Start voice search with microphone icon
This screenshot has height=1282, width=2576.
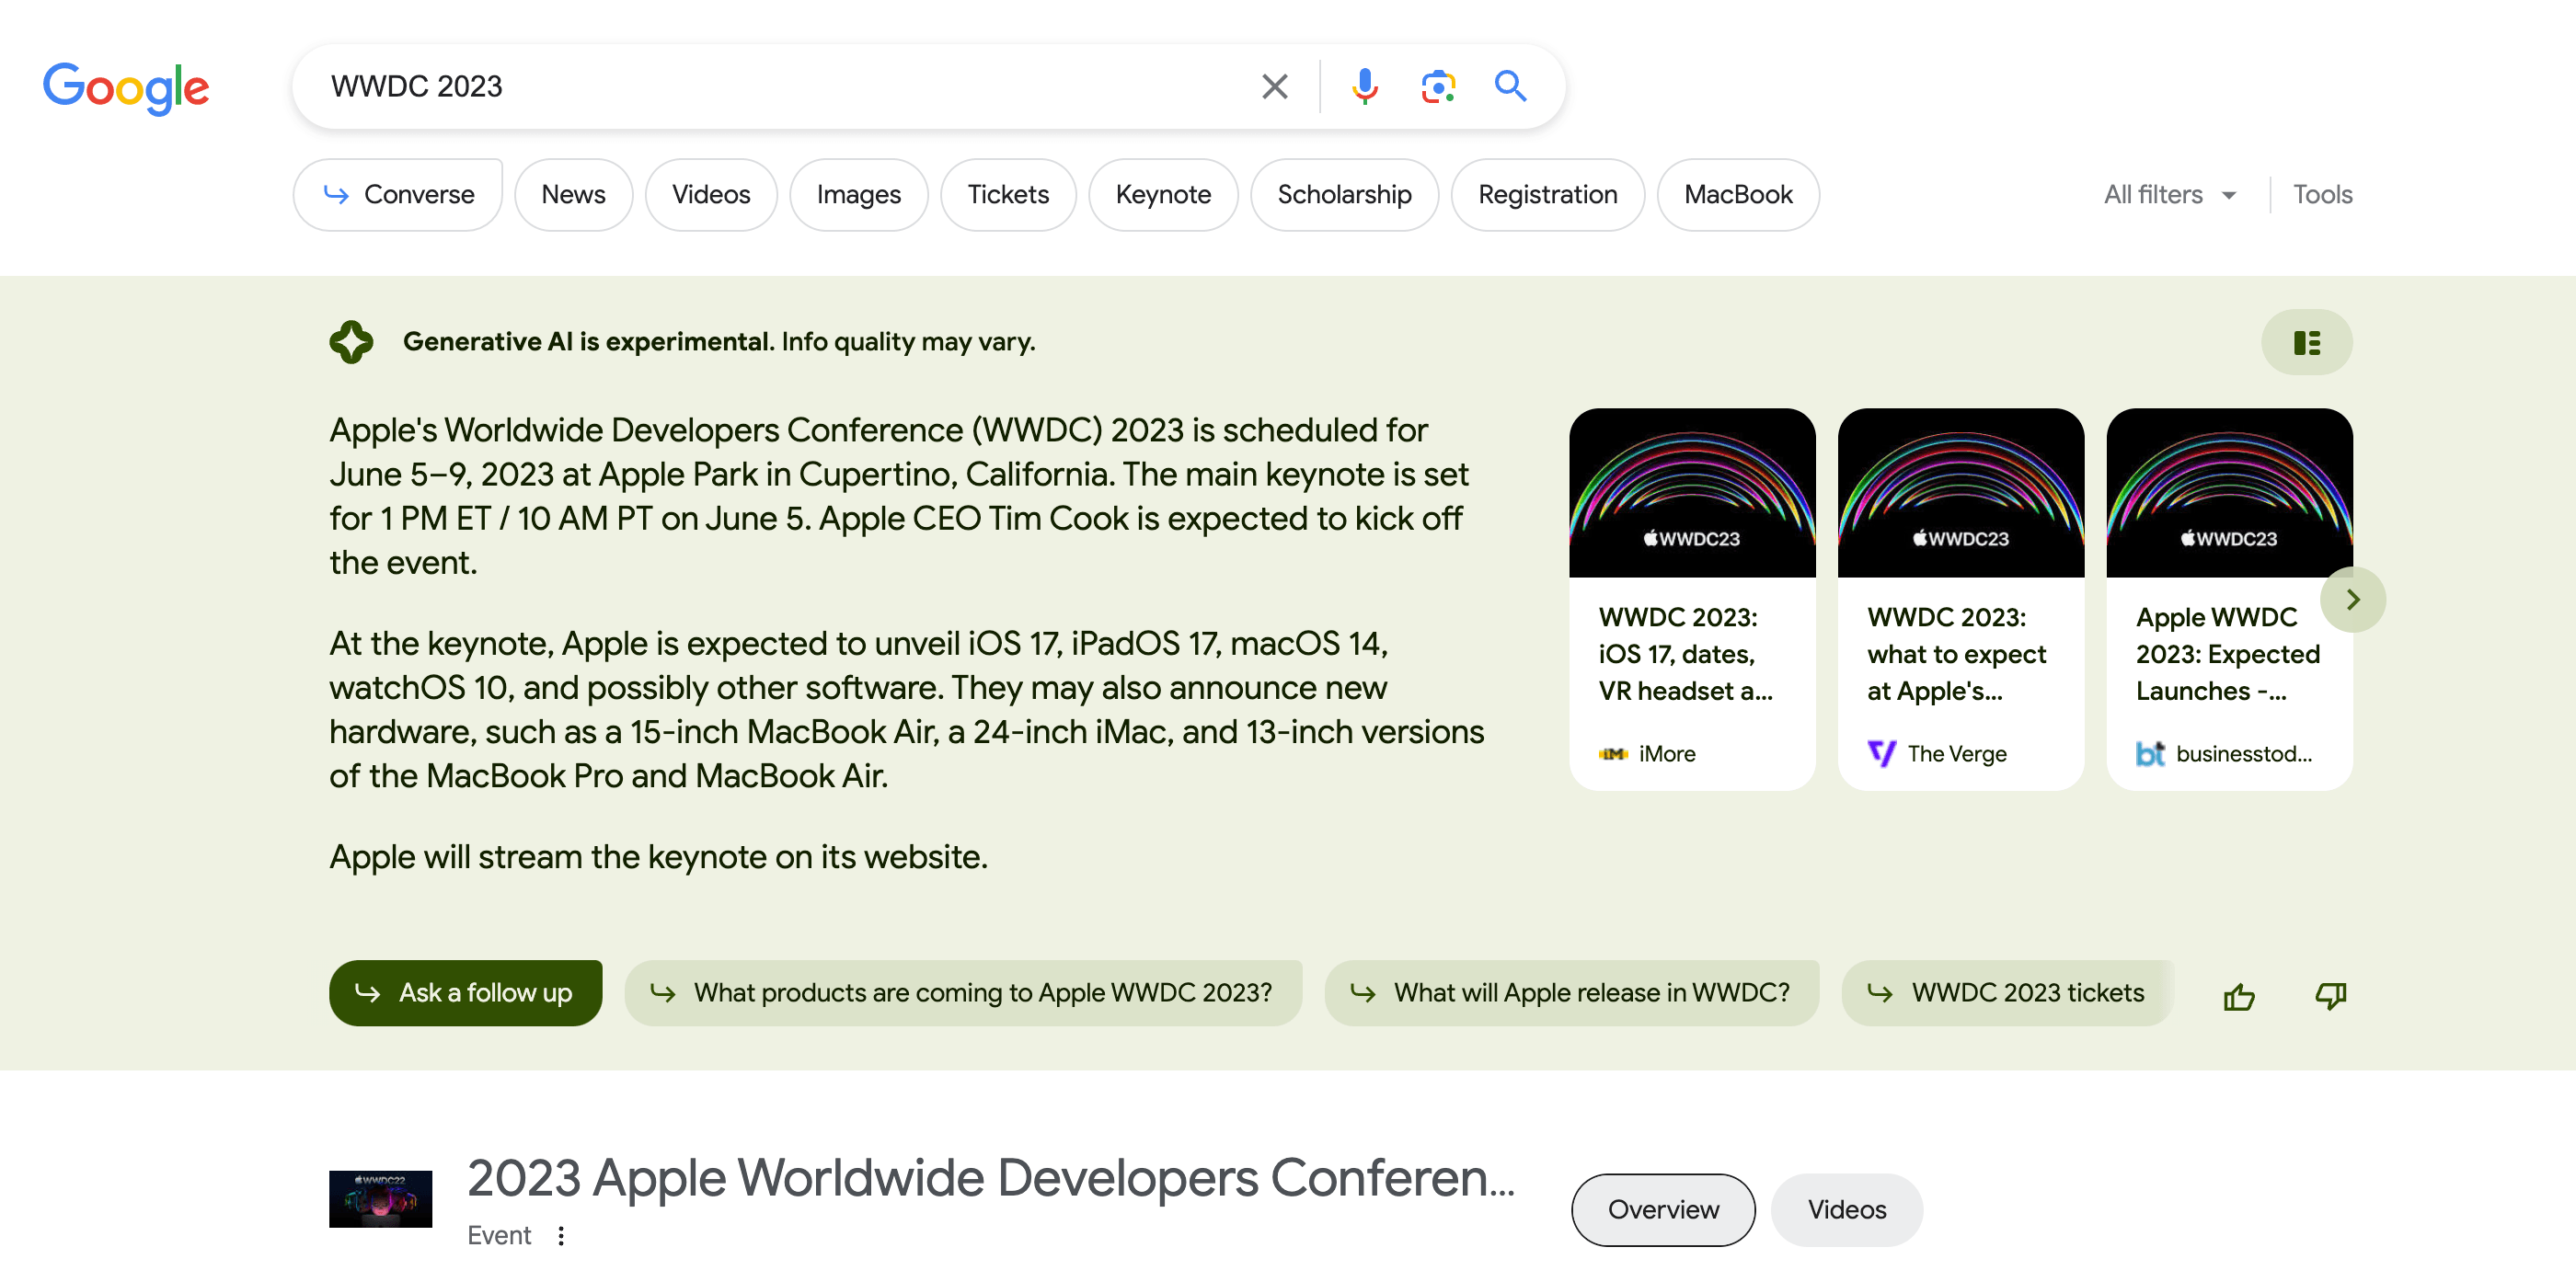[1364, 87]
